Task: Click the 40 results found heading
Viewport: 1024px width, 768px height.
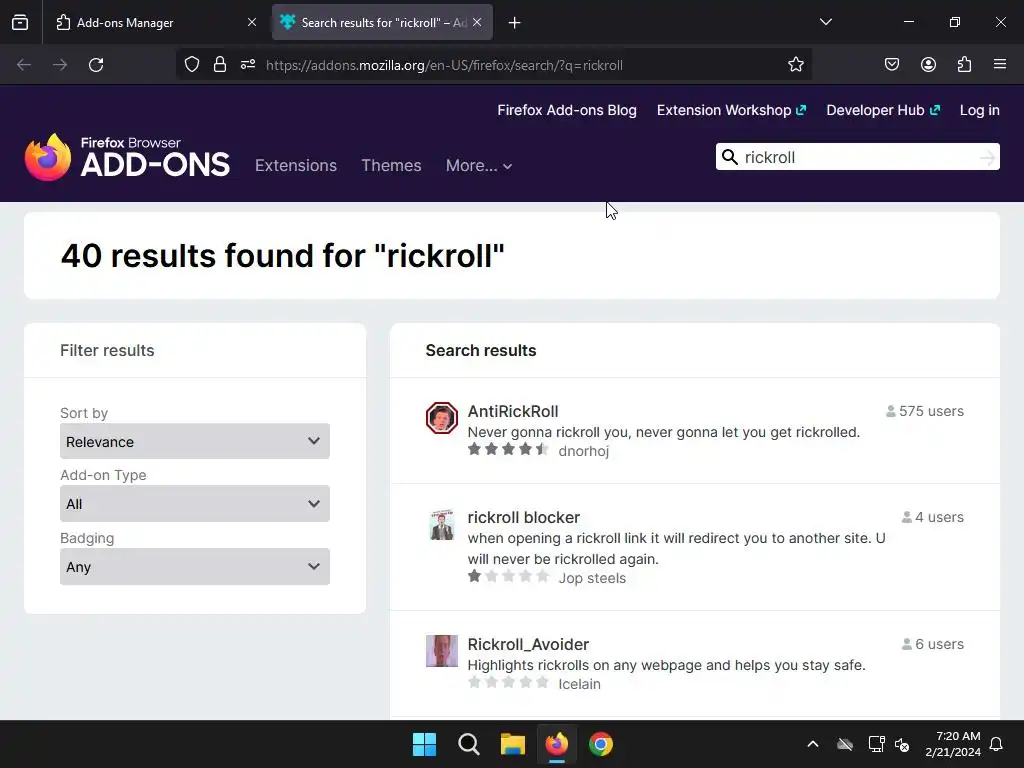Action: [282, 255]
